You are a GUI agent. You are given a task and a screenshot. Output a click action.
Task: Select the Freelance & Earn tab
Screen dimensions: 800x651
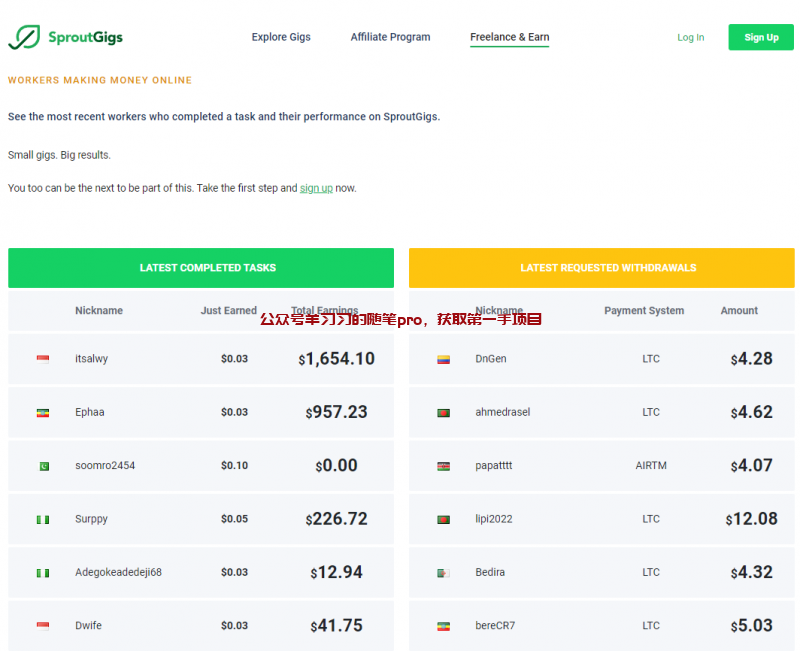click(x=509, y=37)
